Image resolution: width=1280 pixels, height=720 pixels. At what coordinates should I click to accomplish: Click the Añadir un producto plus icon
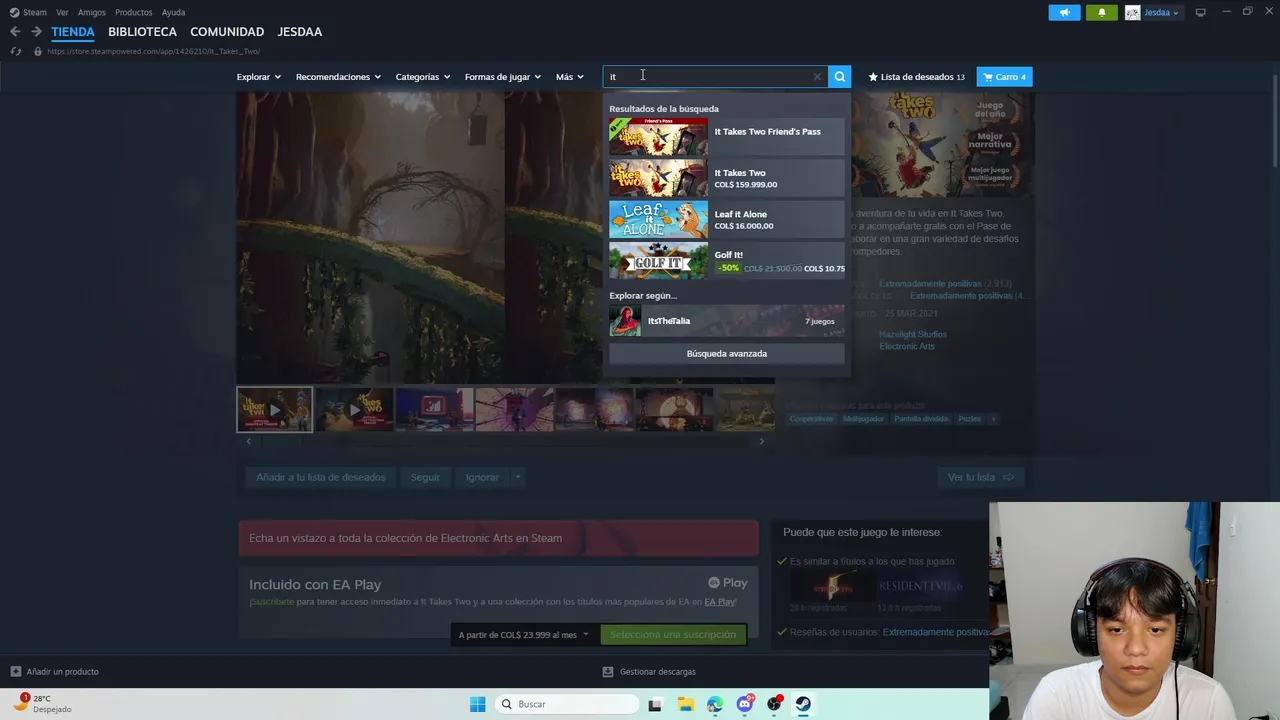pos(15,672)
